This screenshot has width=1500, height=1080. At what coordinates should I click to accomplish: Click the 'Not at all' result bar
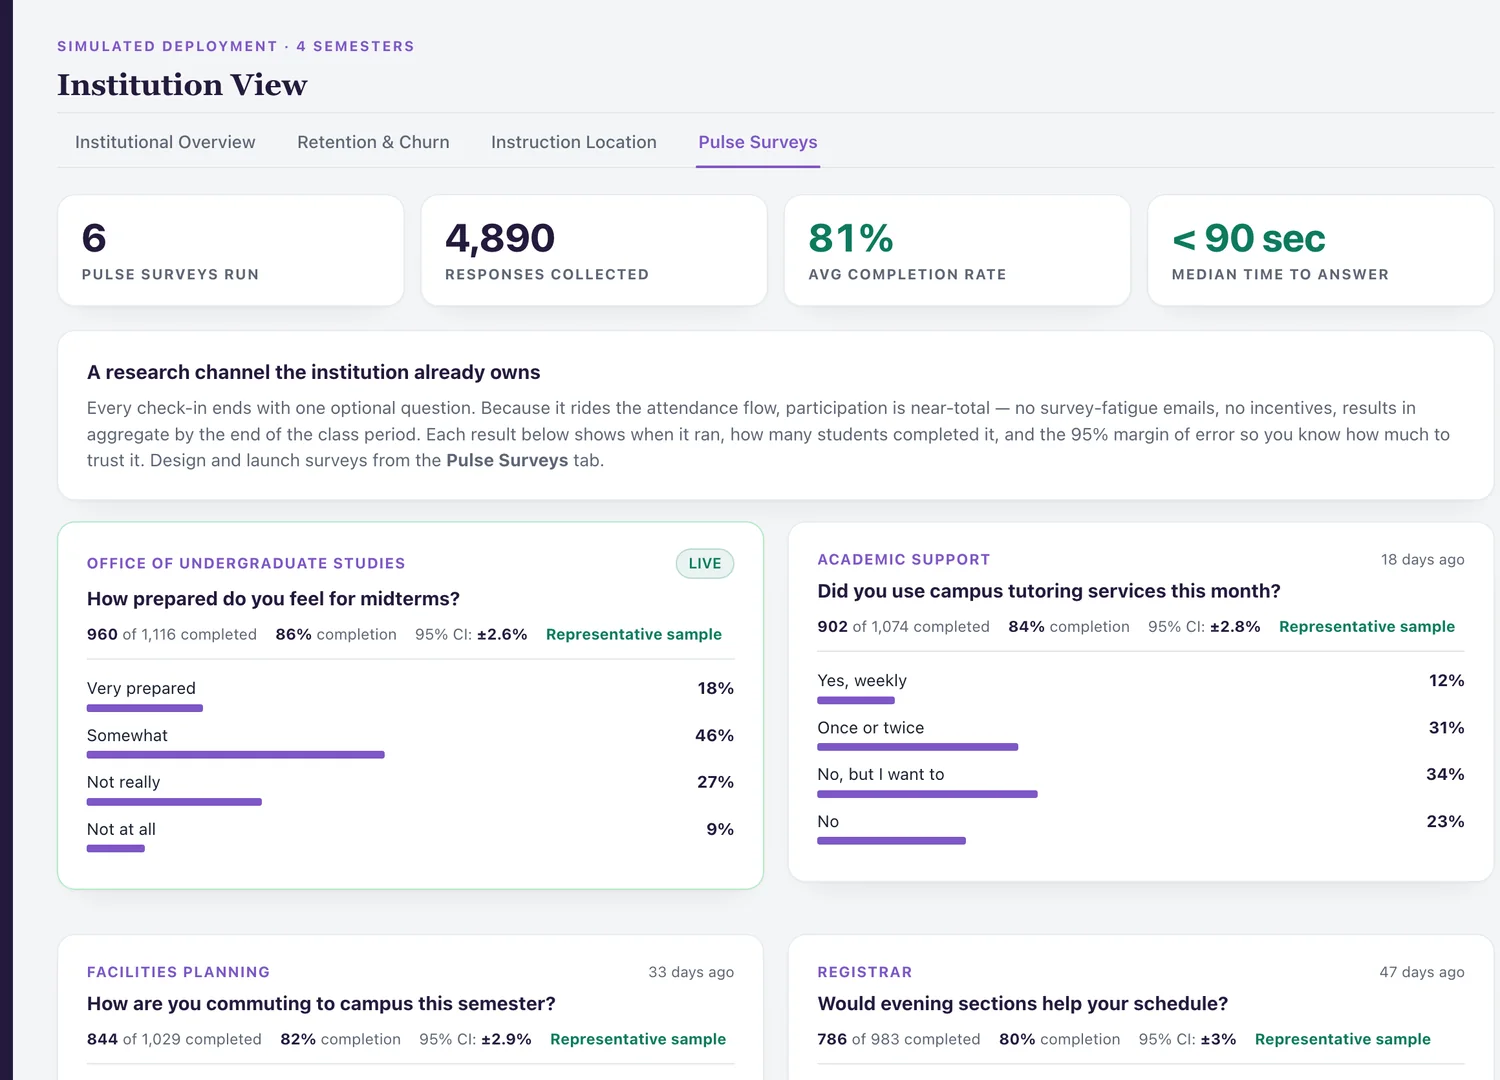[x=116, y=849]
